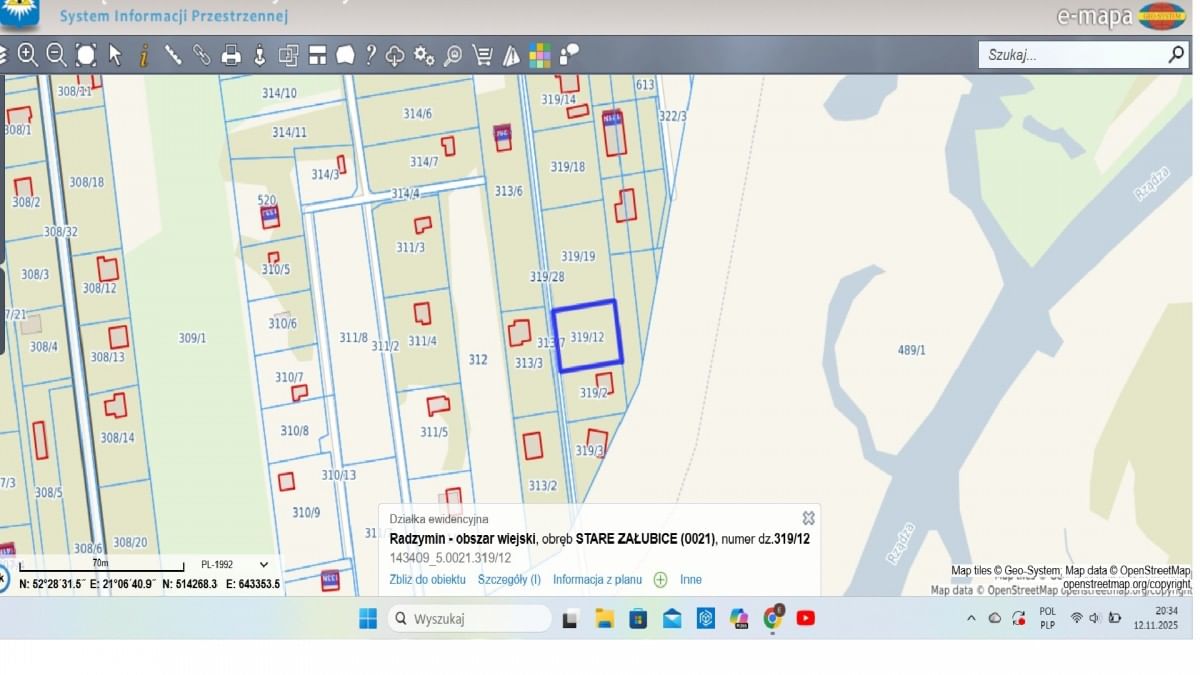Open 'Szczegóły (I)' parcel details
The height and width of the screenshot is (675, 1200).
(509, 580)
